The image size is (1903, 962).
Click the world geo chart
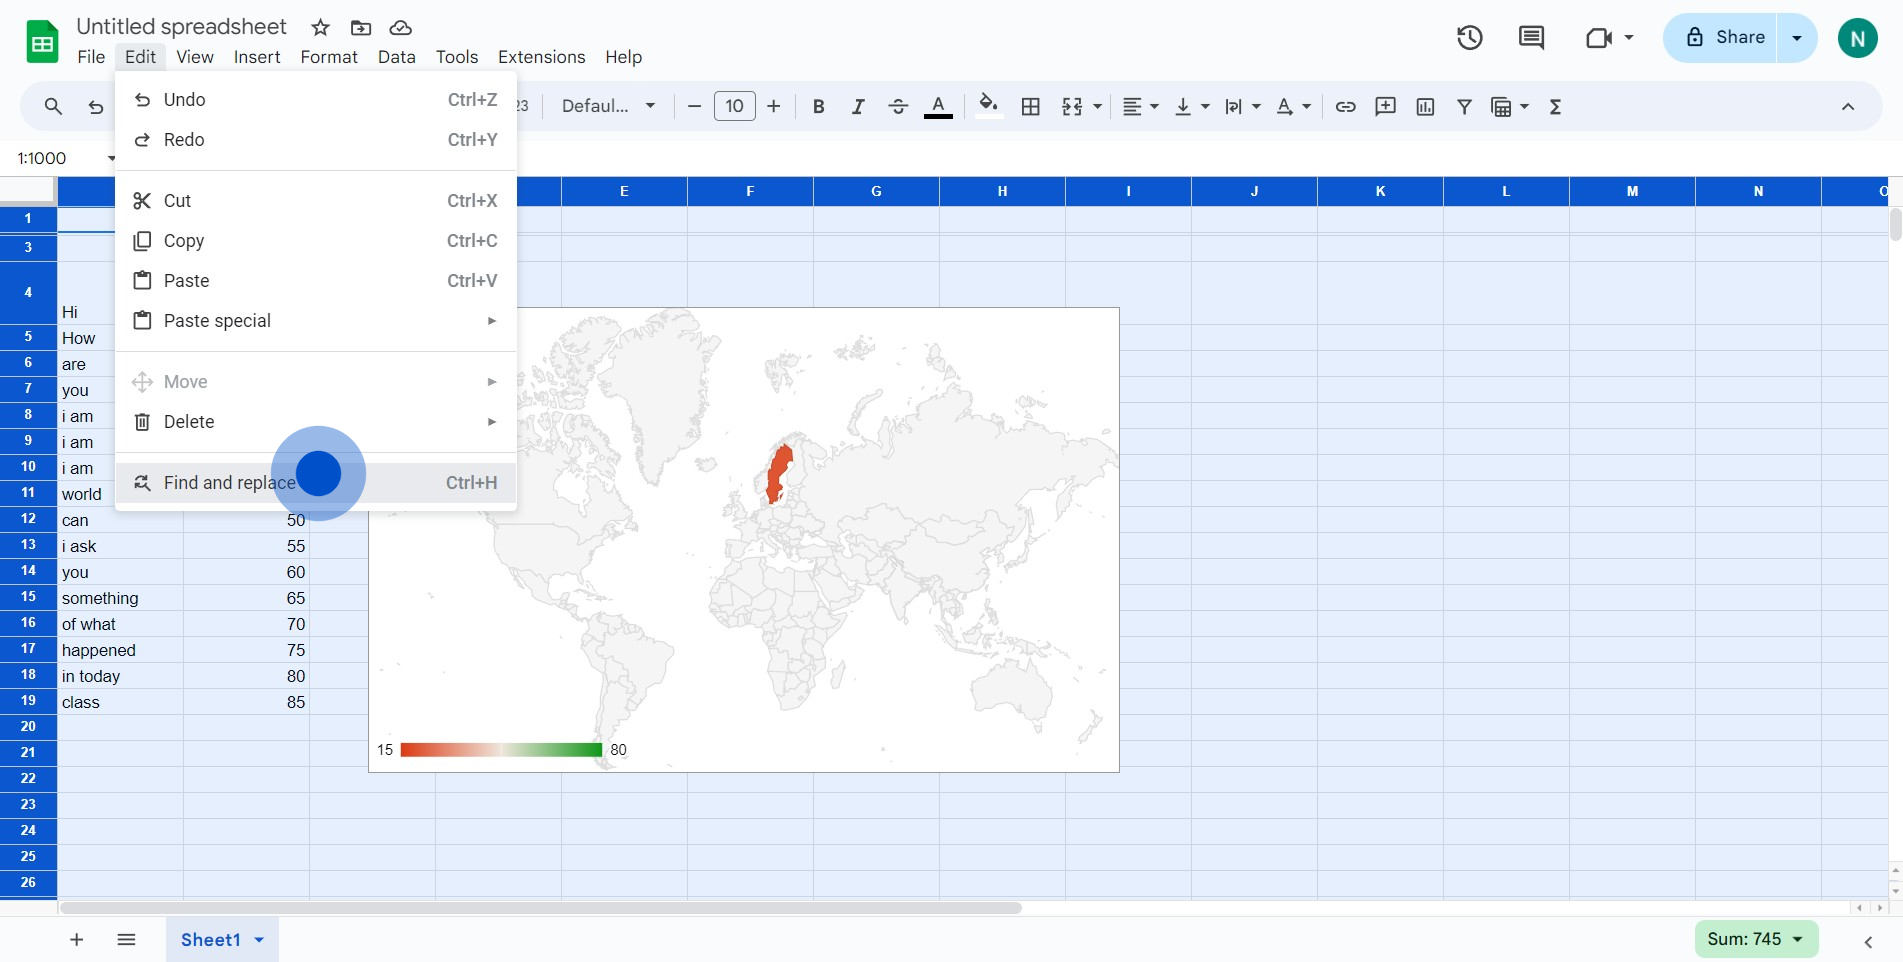tap(744, 540)
